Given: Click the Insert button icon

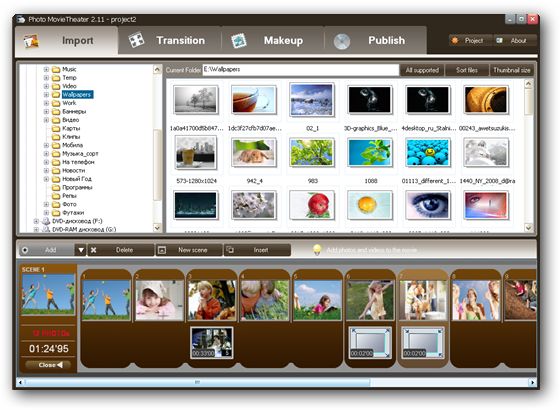Looking at the screenshot, I should click(230, 250).
